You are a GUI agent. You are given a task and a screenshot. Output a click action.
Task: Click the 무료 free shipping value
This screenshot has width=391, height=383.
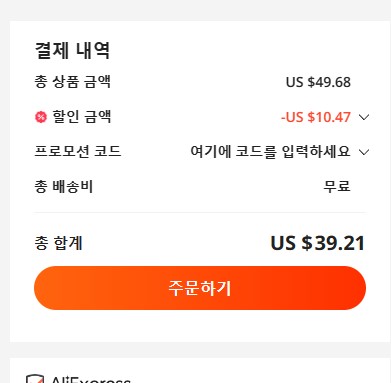click(337, 186)
